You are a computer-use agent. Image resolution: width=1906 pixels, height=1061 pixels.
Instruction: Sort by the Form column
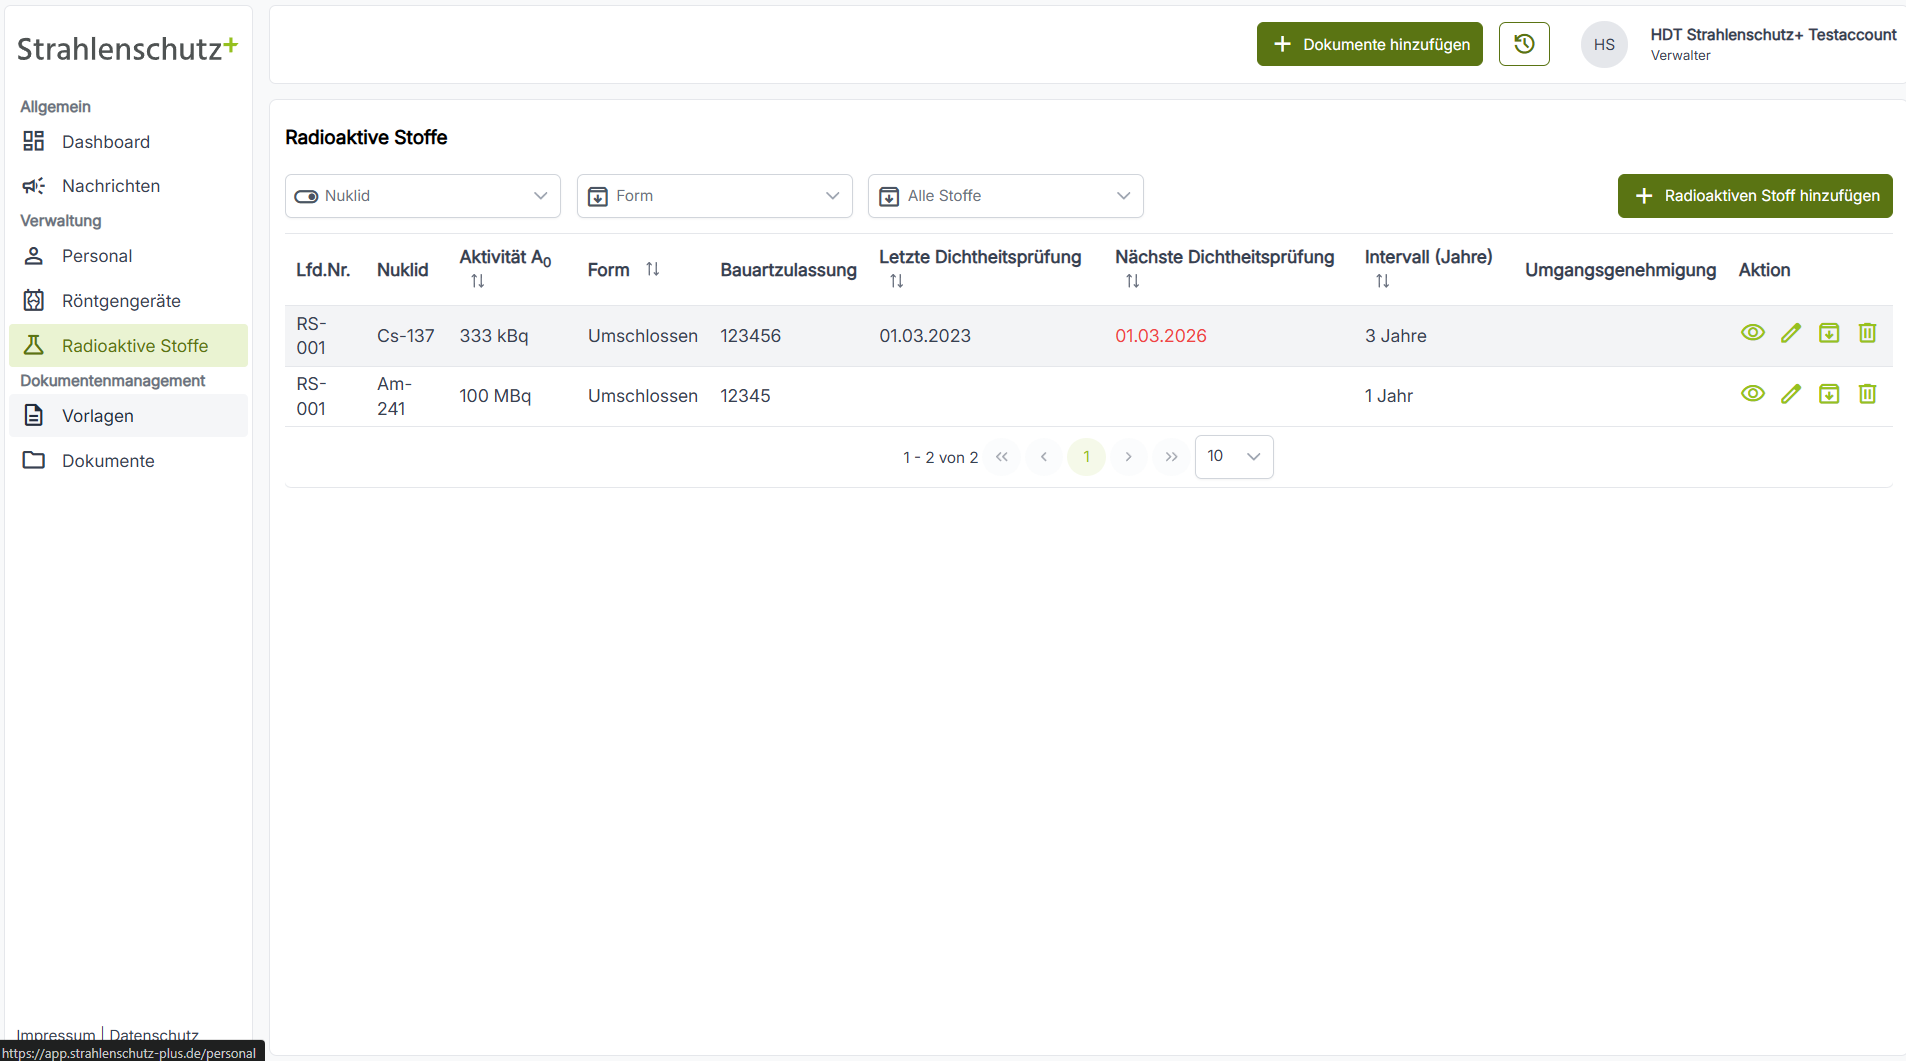653,269
